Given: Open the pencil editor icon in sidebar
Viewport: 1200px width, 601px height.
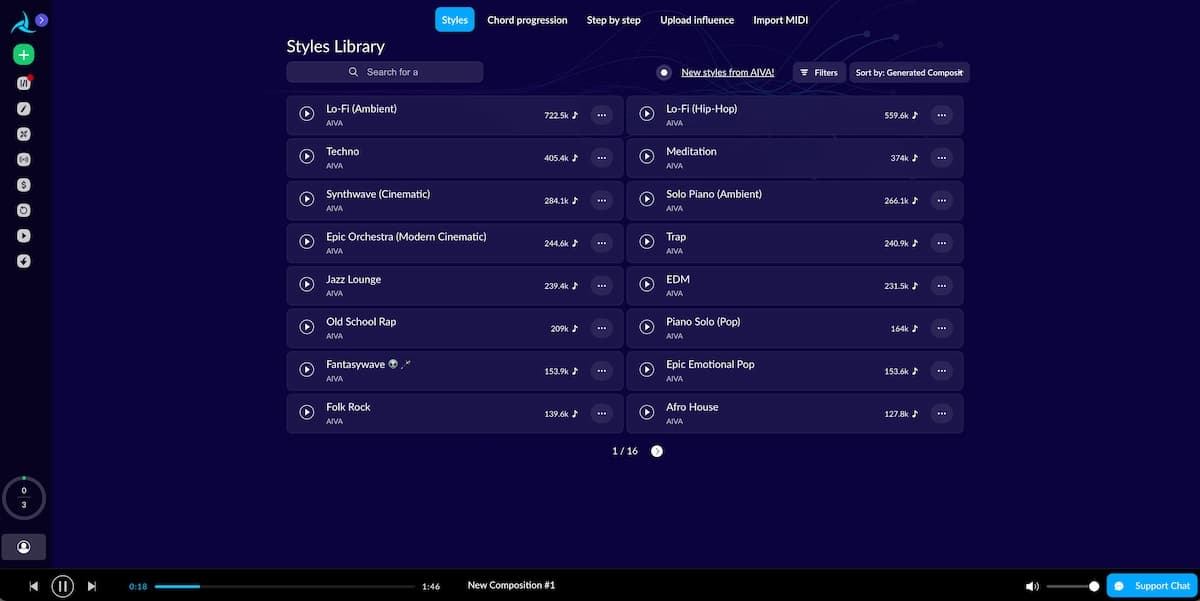Looking at the screenshot, I should click(x=24, y=108).
